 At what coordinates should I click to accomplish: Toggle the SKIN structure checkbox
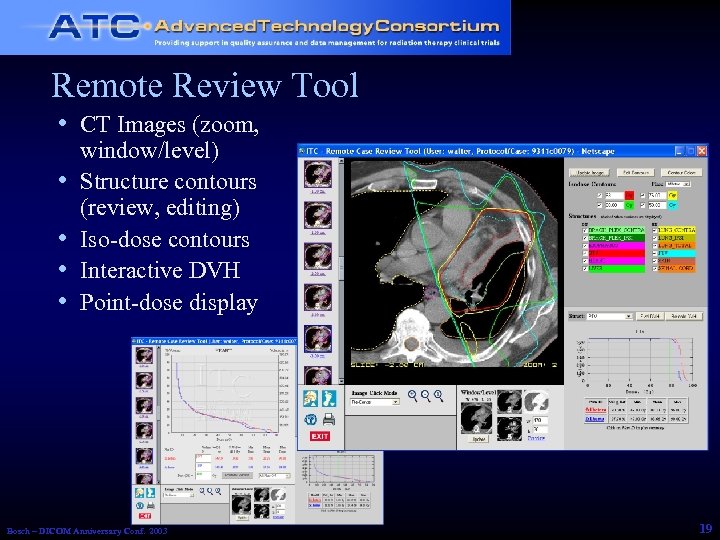tap(654, 261)
